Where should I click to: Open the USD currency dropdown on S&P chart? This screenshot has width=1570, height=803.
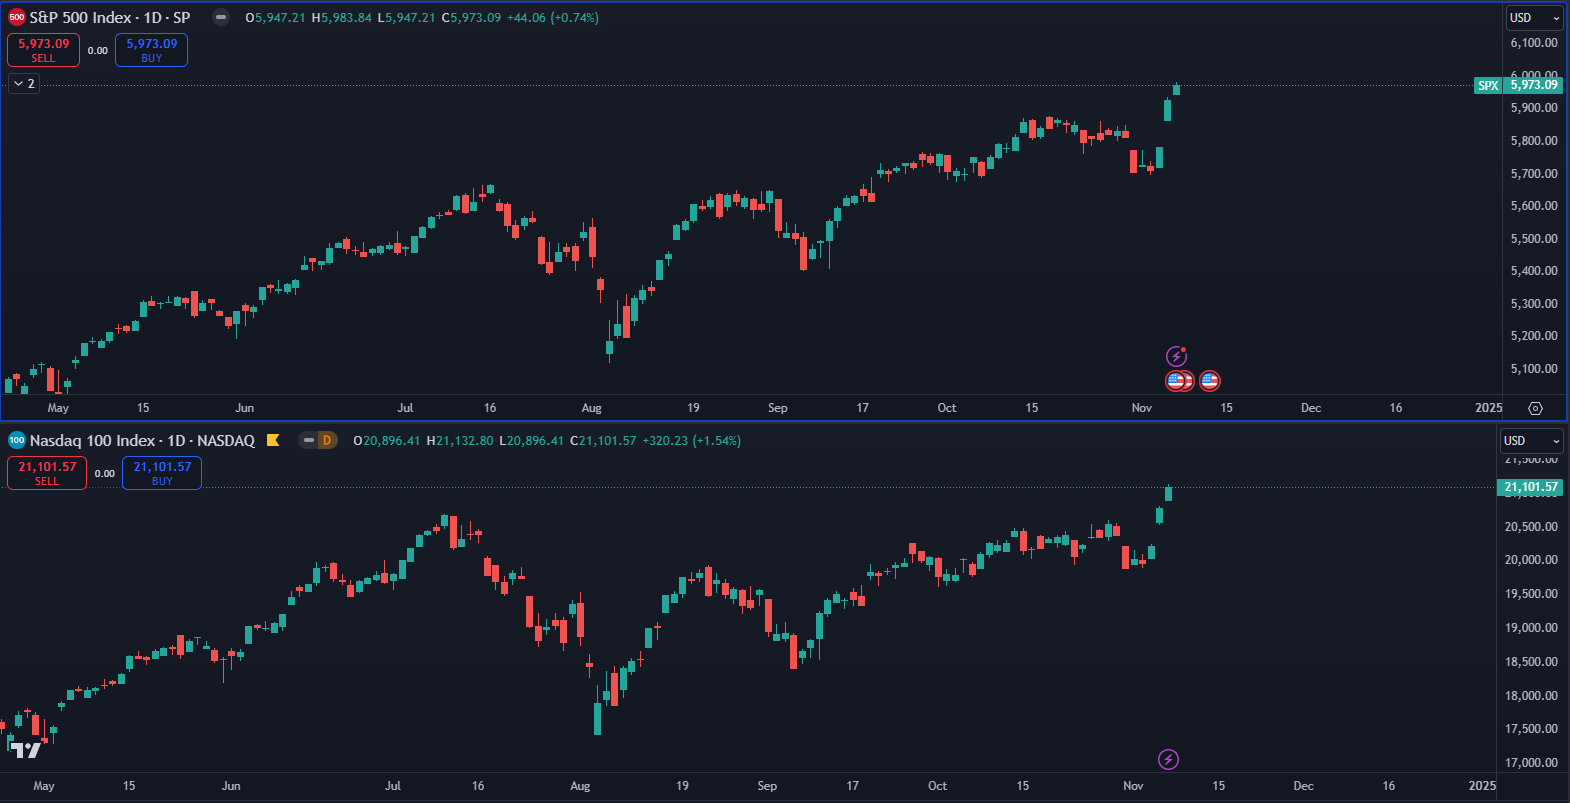point(1534,18)
